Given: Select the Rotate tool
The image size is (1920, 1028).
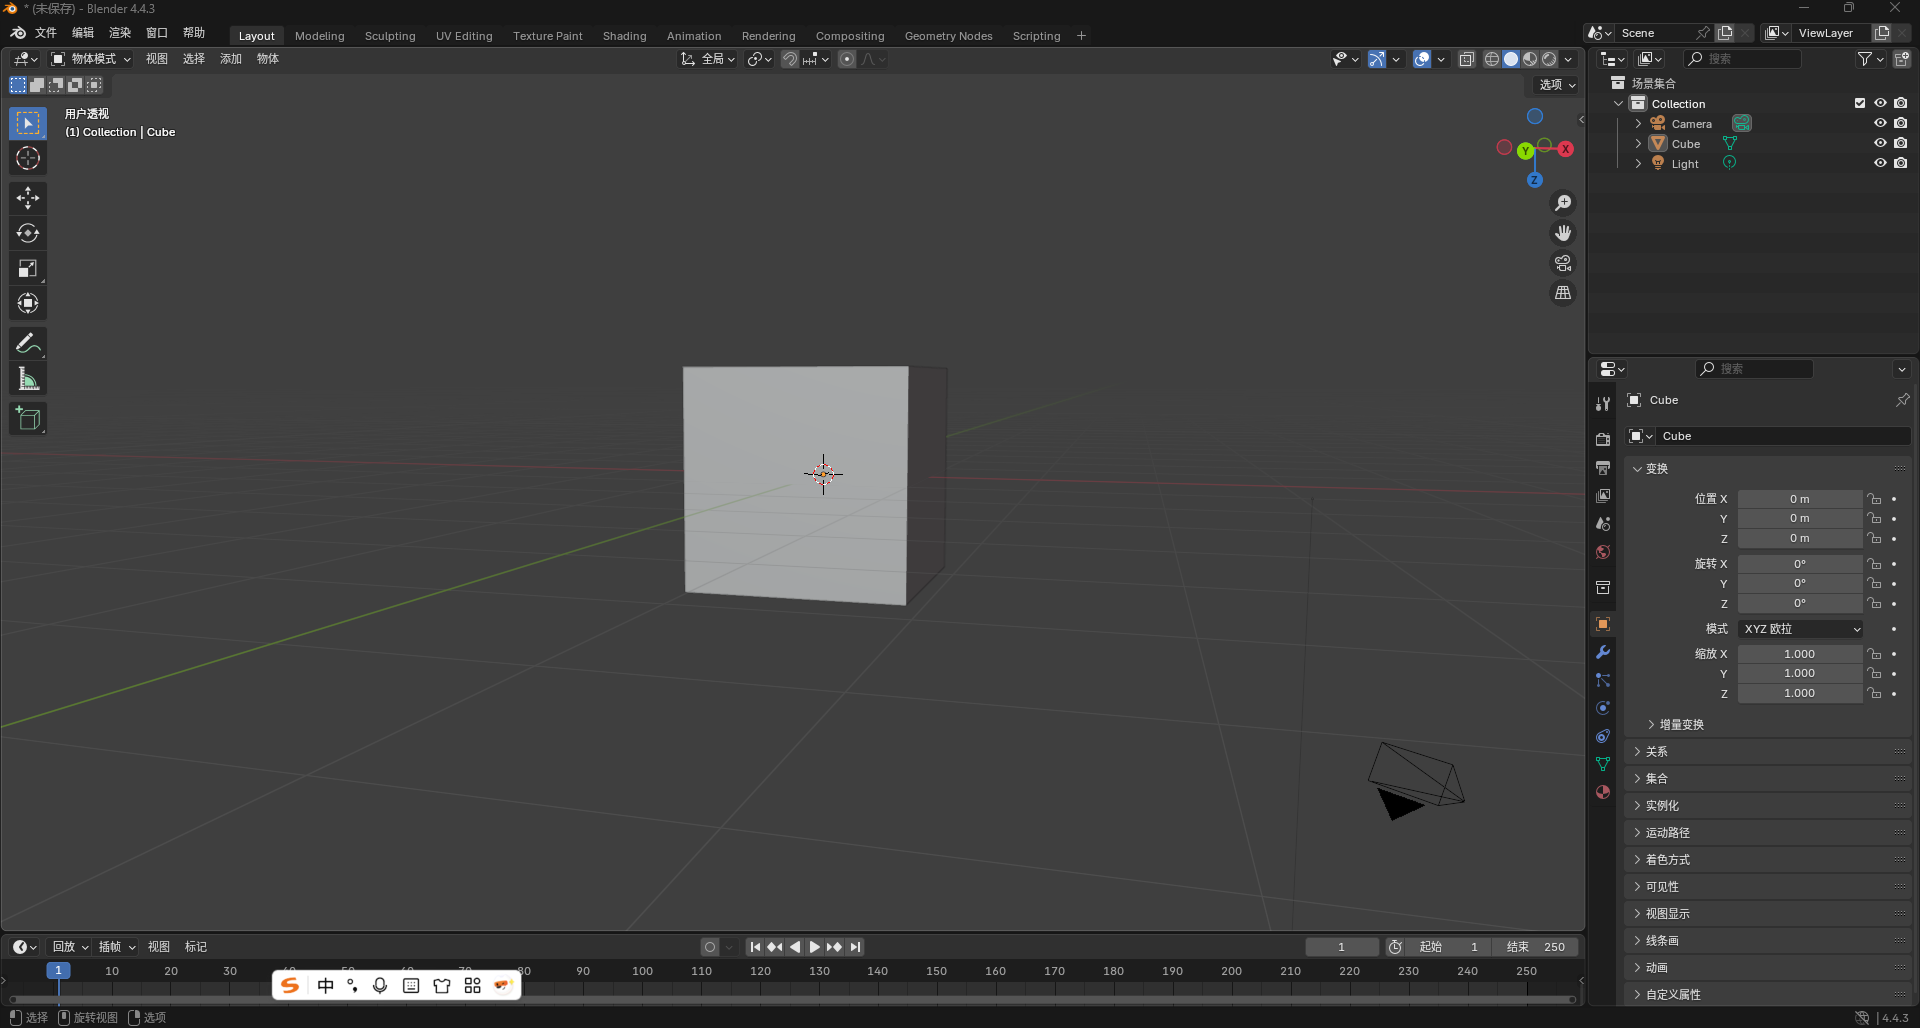Looking at the screenshot, I should (28, 233).
